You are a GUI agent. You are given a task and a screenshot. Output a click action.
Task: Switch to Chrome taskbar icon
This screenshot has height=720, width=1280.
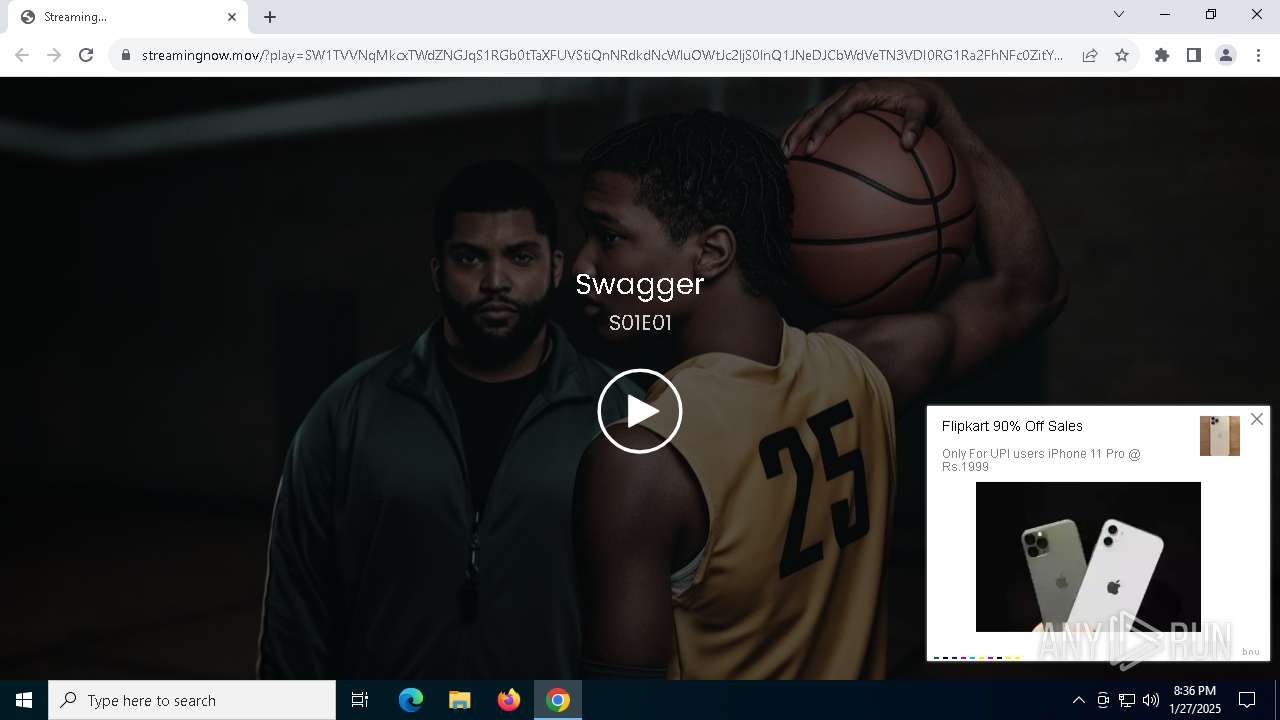[558, 700]
